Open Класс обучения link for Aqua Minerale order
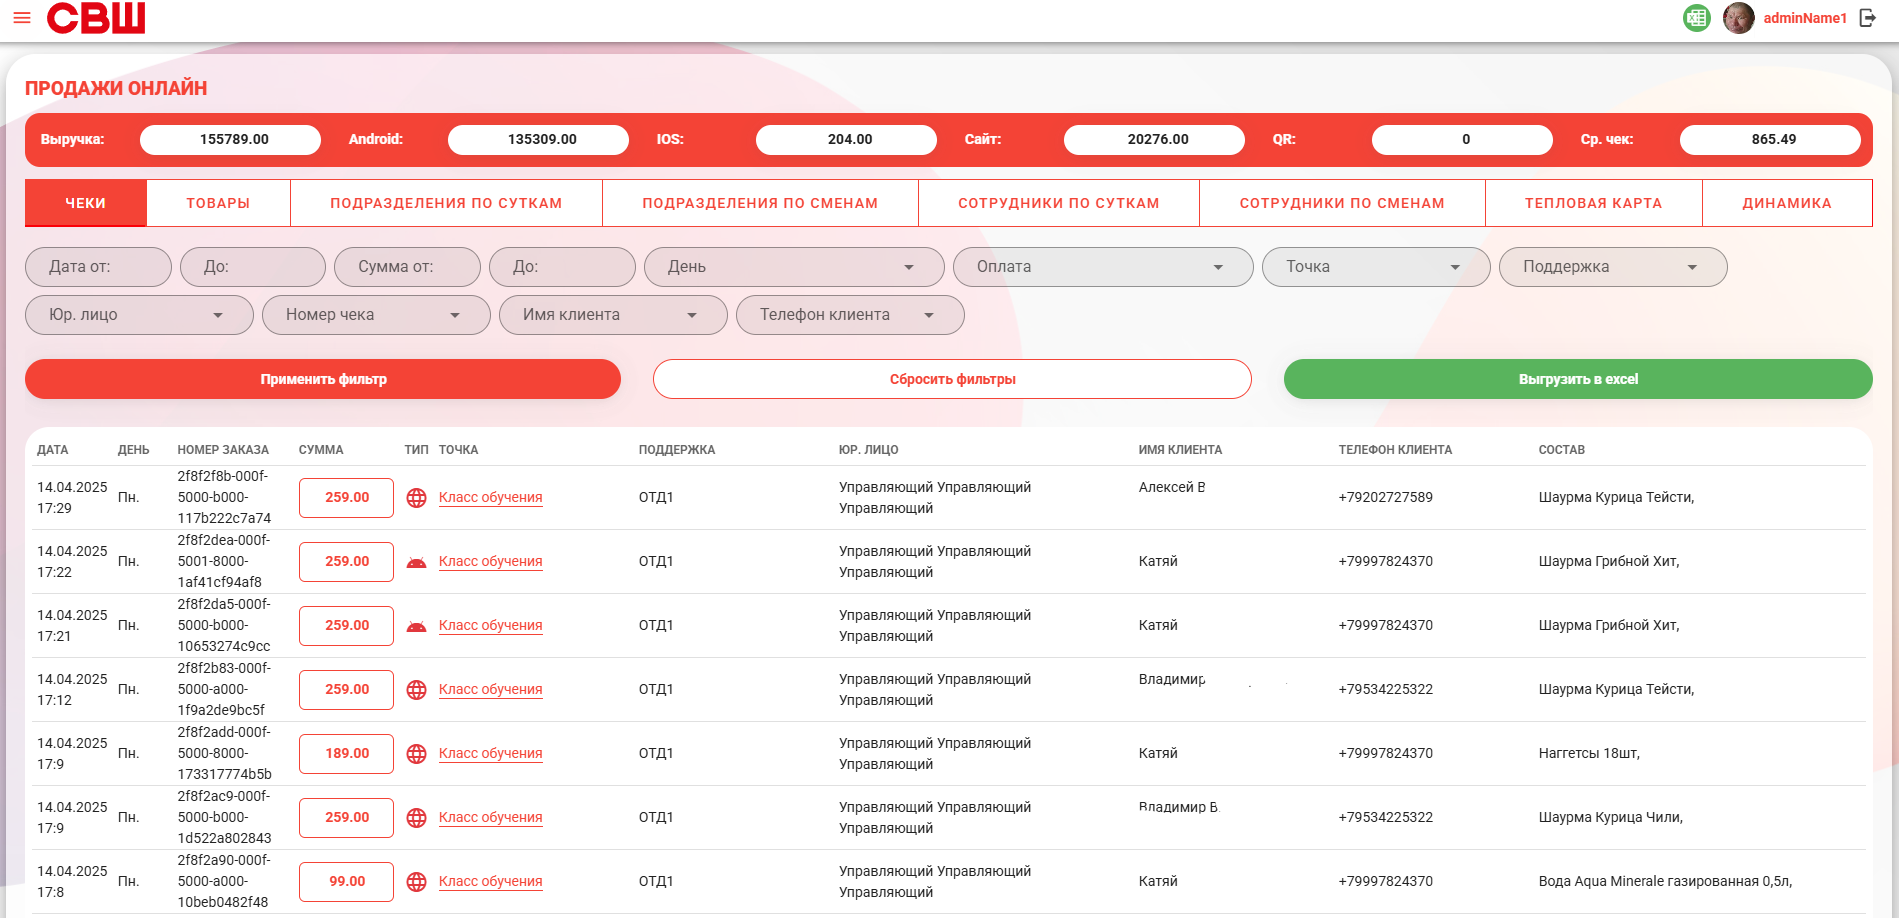Image resolution: width=1899 pixels, height=918 pixels. pos(491,882)
